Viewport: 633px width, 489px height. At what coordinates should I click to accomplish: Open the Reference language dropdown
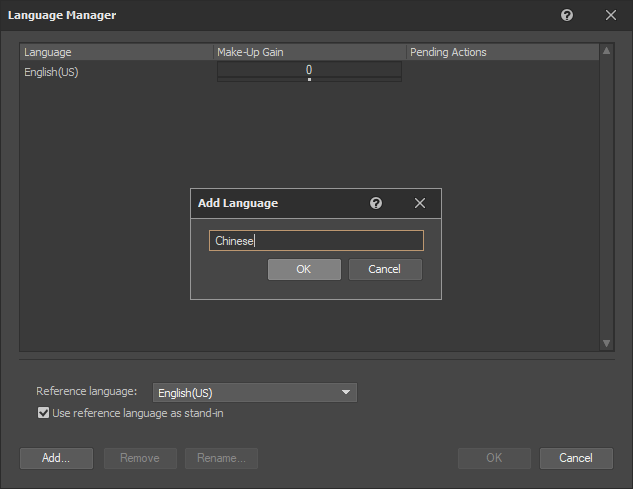point(255,392)
